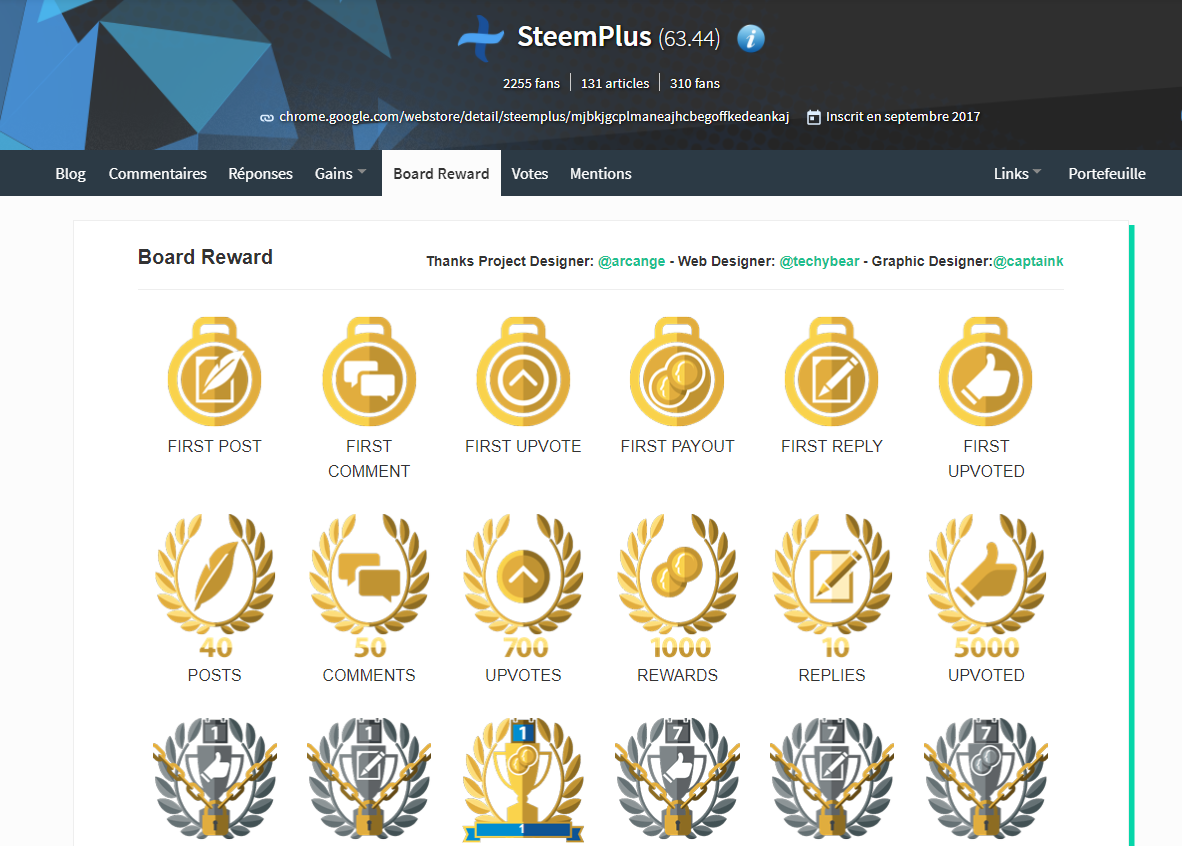Open the Votes tab
Image resolution: width=1182 pixels, height=846 pixels.
click(529, 173)
